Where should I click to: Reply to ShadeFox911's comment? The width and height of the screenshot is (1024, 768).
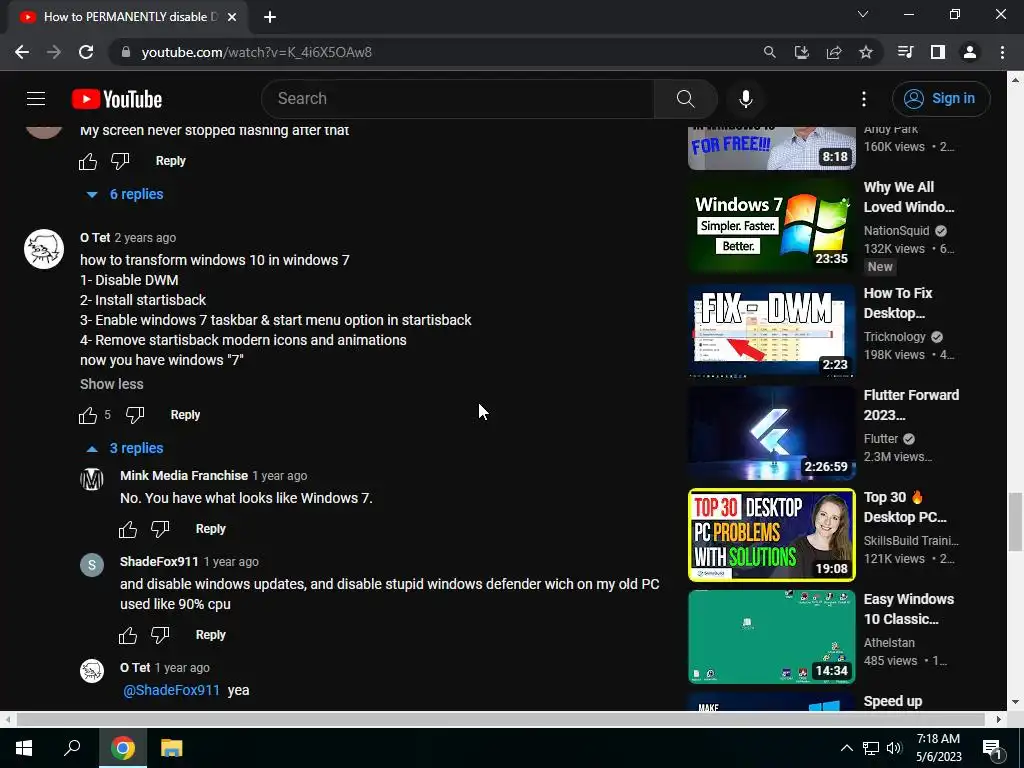(210, 635)
